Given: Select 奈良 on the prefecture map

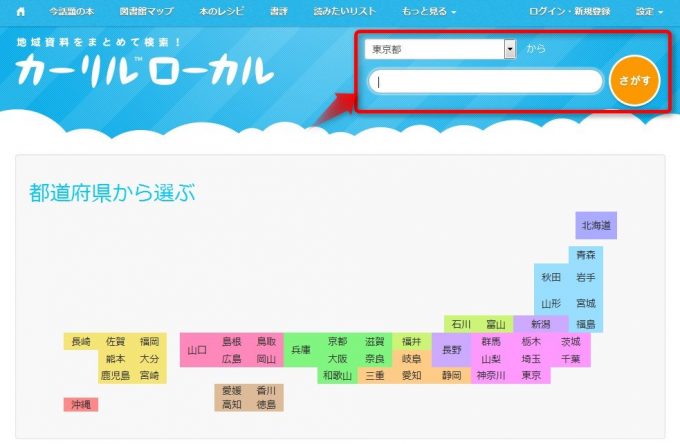Looking at the screenshot, I should coord(375,359).
